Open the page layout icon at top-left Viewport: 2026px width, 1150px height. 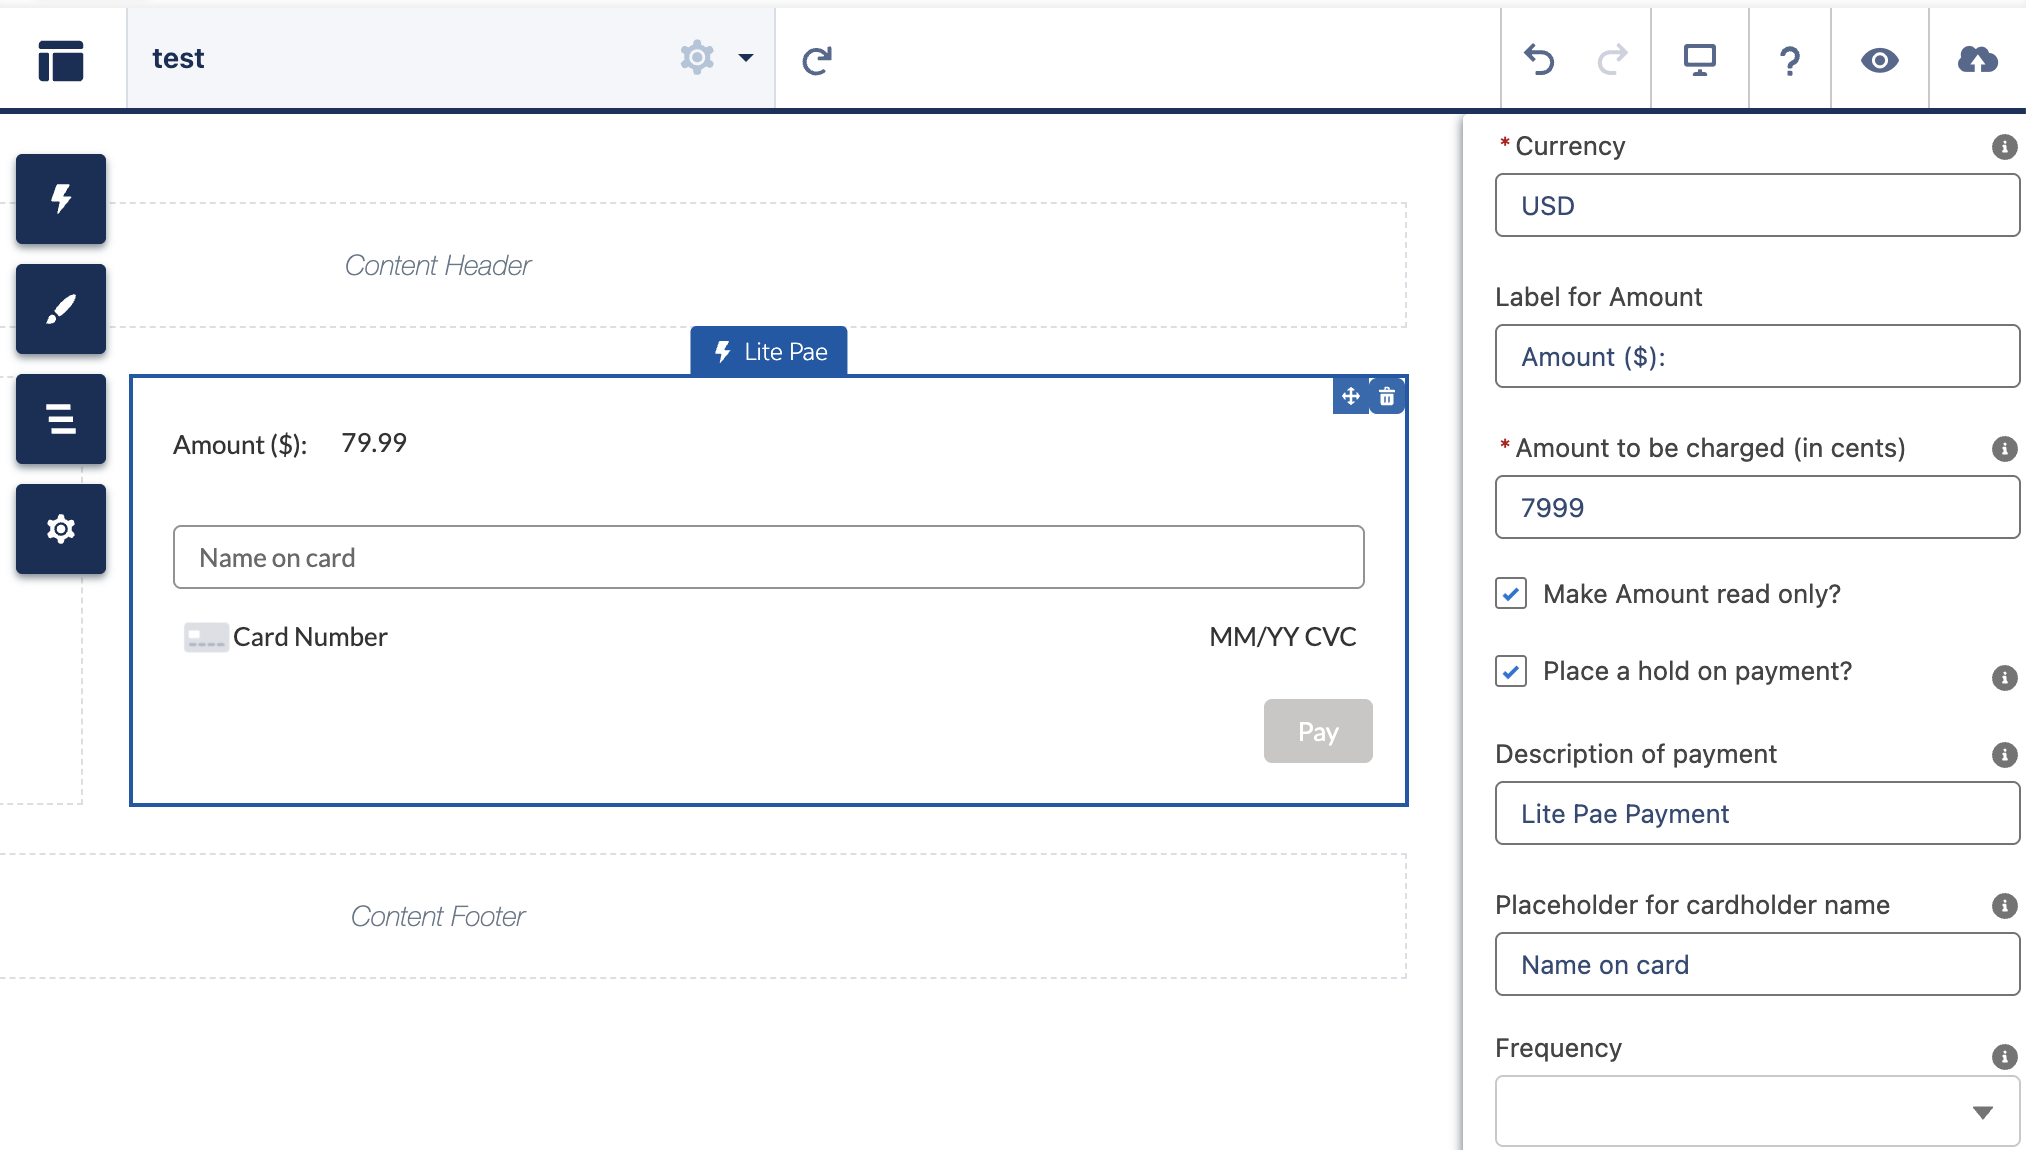(61, 60)
